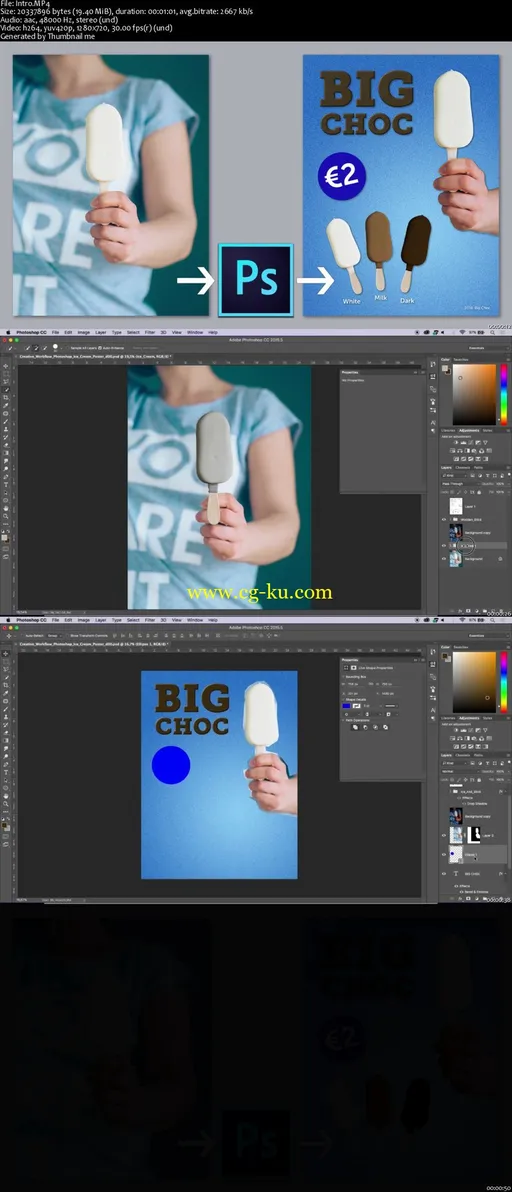Filter for type layers in photo window Layers
The image size is (512, 1192).
(488, 476)
